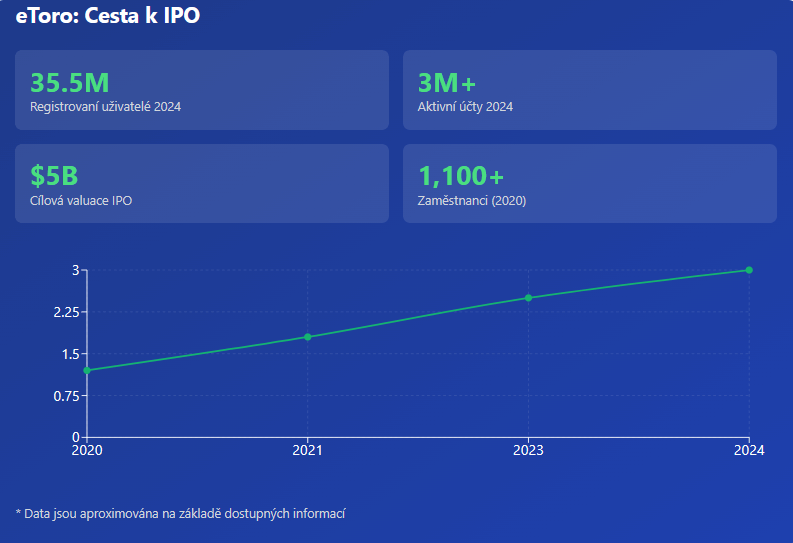Click the footnote 'Data jsou aproximována' text
Viewport: 793px width, 543px height.
point(180,514)
